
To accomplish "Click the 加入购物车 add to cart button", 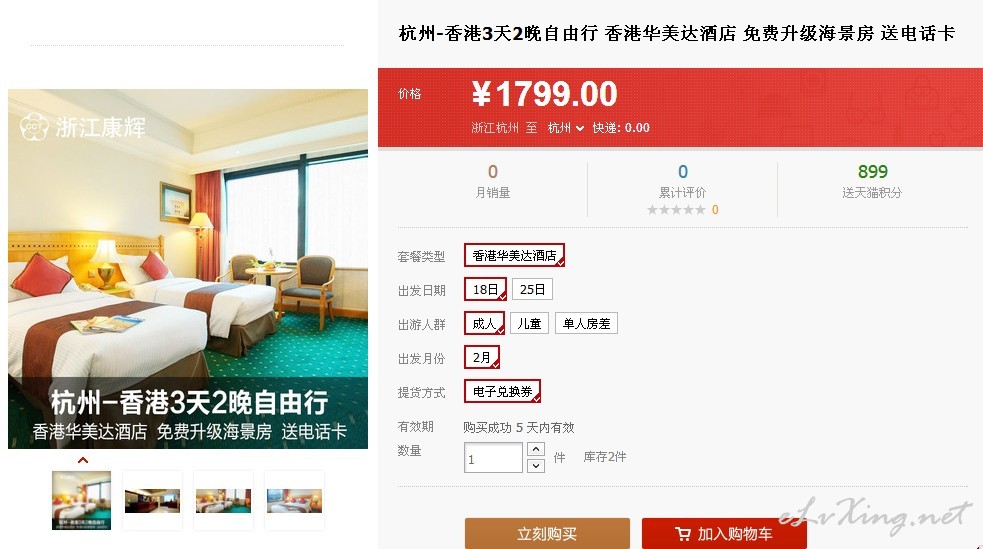I will (724, 533).
